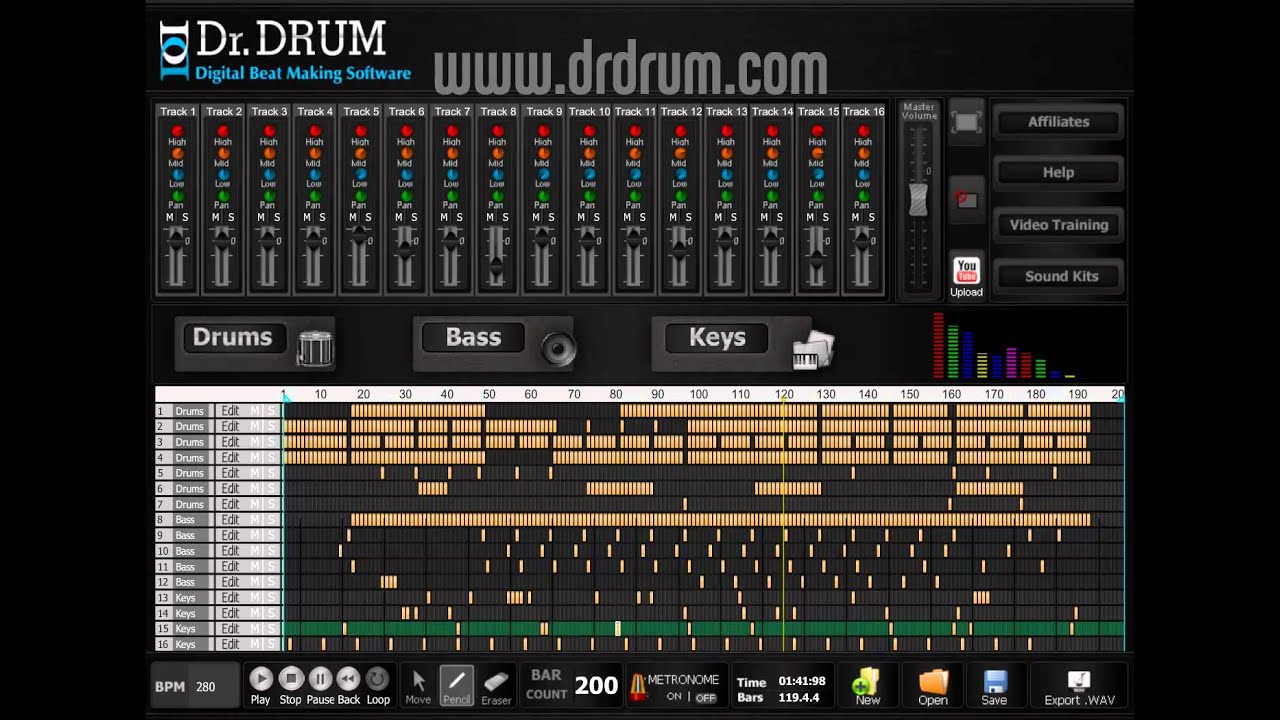Screen dimensions: 1280x720
Task: Edit row 12 Bass pattern
Action: (230, 582)
